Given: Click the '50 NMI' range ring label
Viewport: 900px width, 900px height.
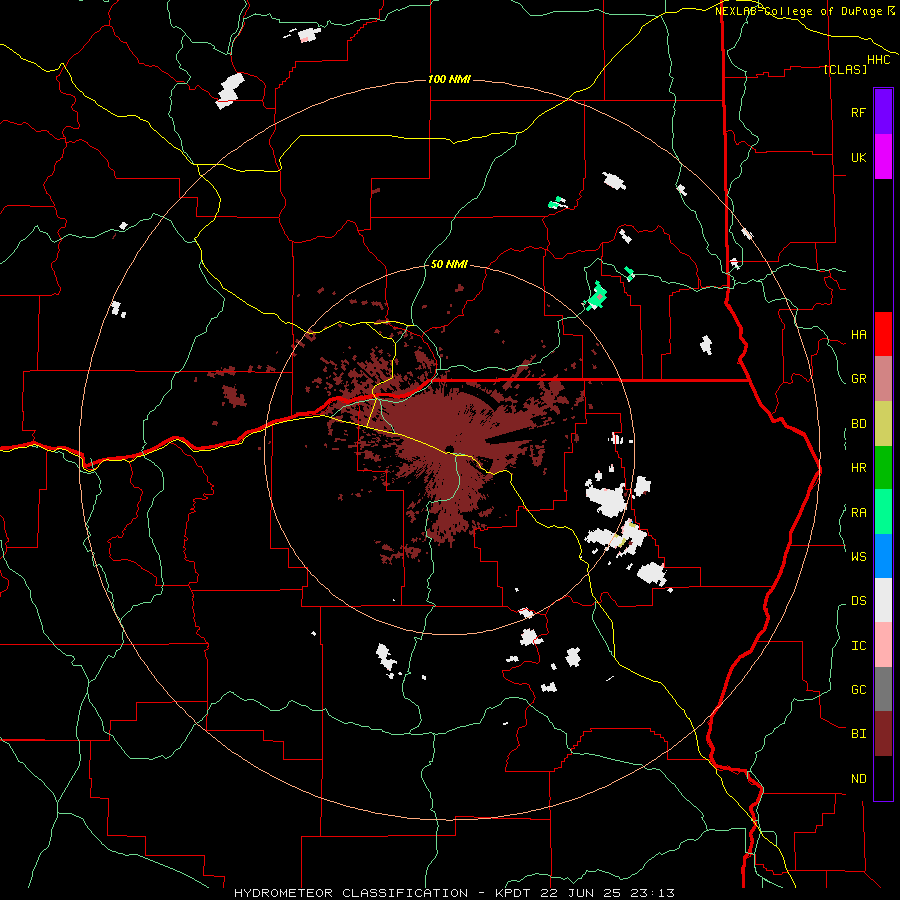Looking at the screenshot, I should [449, 265].
